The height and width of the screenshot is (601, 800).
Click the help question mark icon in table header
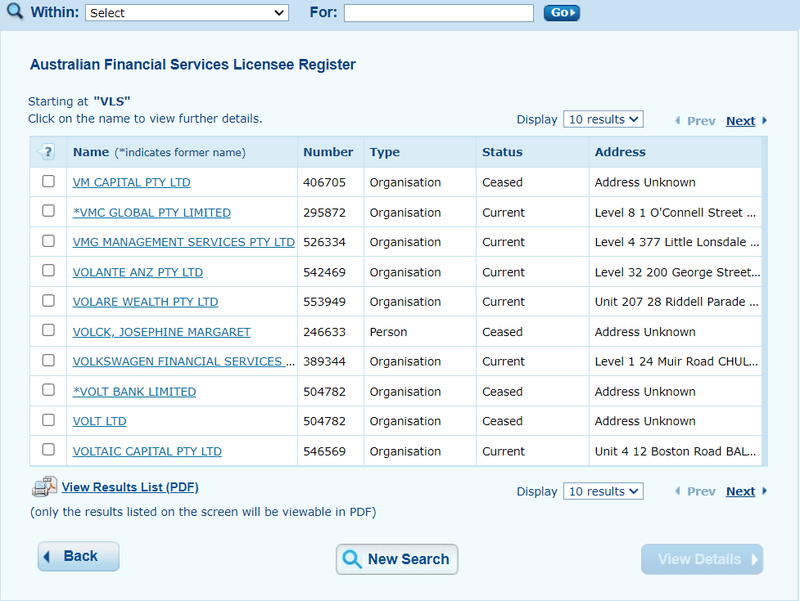click(x=47, y=152)
